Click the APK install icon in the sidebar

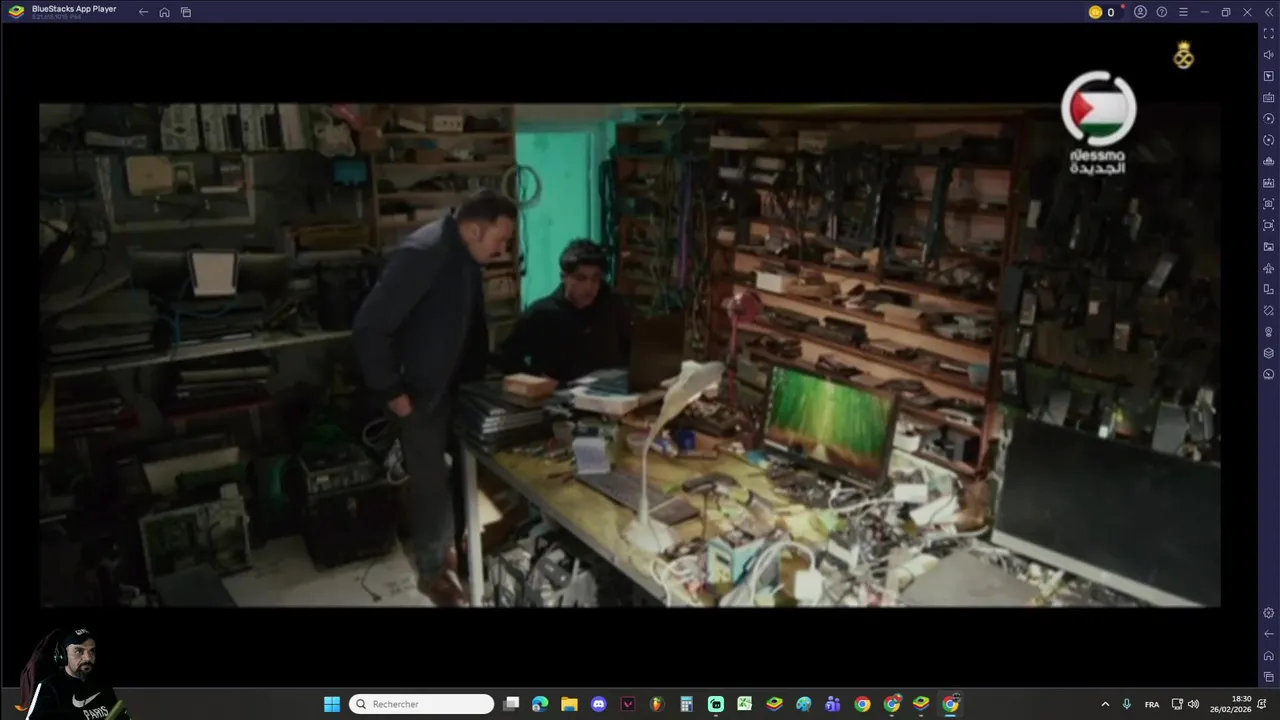tap(1269, 183)
